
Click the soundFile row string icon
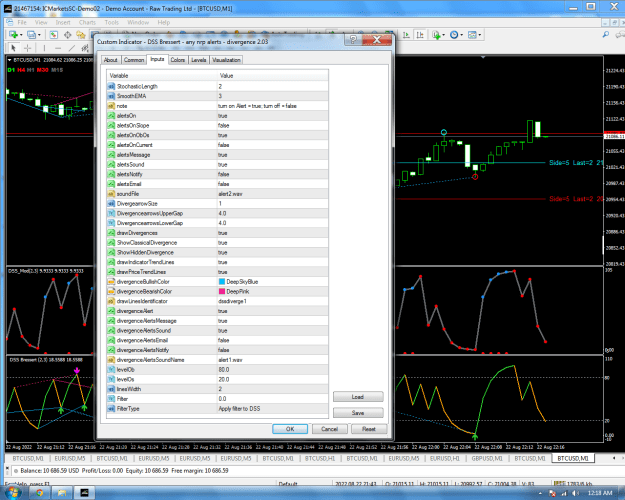click(111, 194)
